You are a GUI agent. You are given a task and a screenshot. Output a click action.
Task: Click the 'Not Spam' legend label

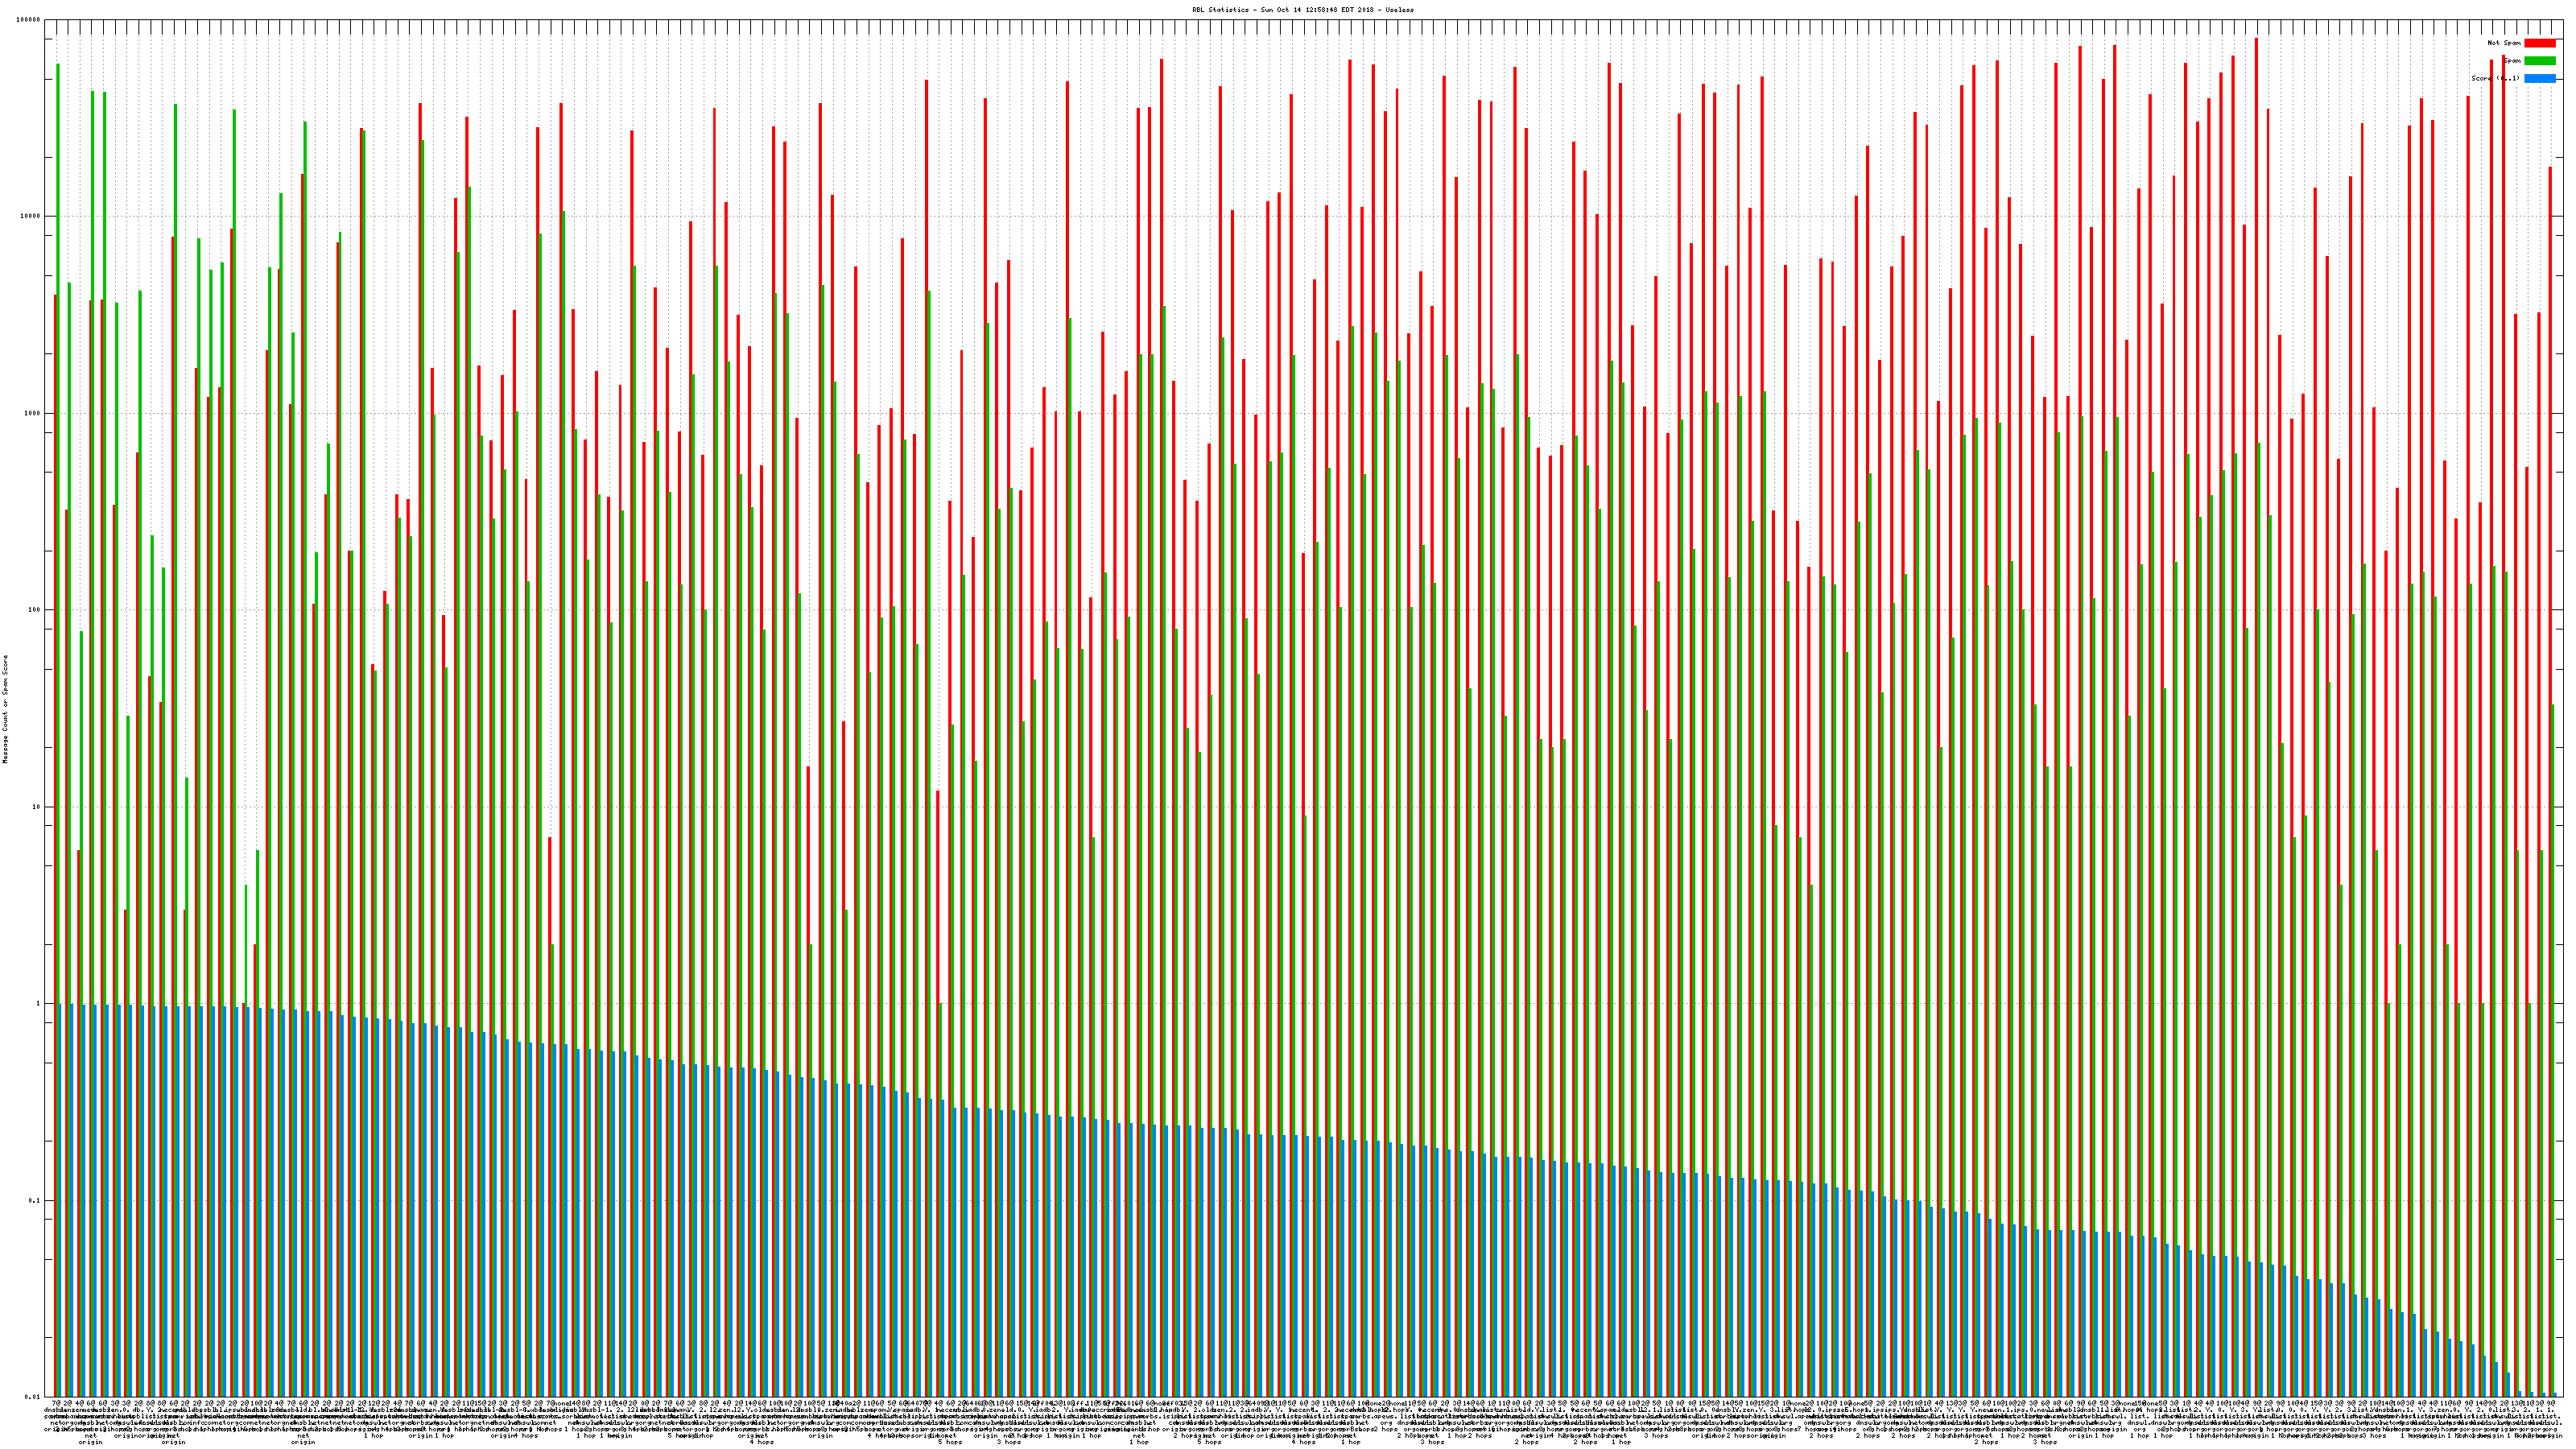[2504, 43]
